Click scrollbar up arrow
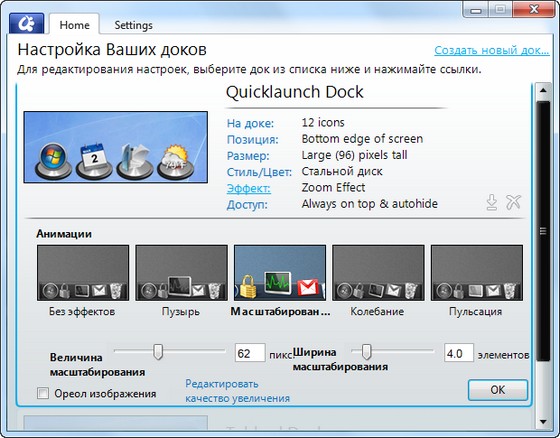 point(543,90)
